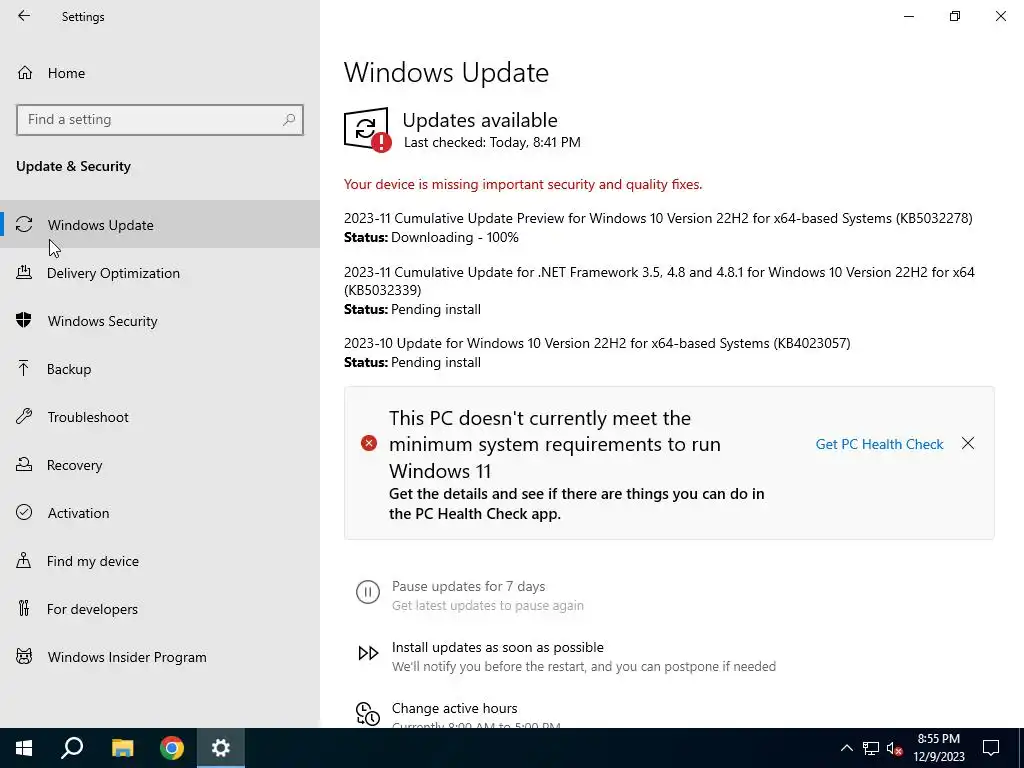Image resolution: width=1024 pixels, height=768 pixels.
Task: Go back using the Settings back arrow
Action: coord(24,16)
